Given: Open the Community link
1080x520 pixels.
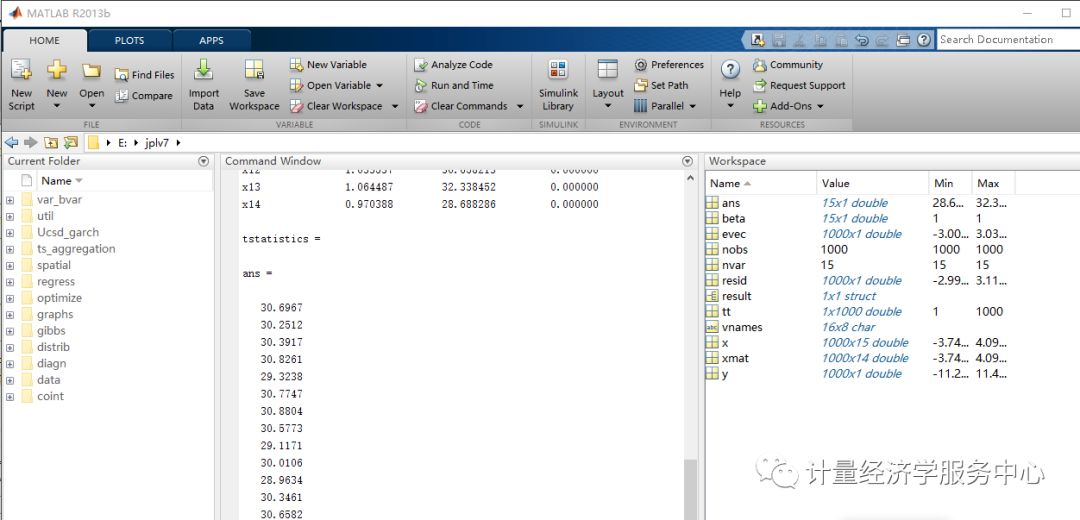Looking at the screenshot, I should click(788, 65).
